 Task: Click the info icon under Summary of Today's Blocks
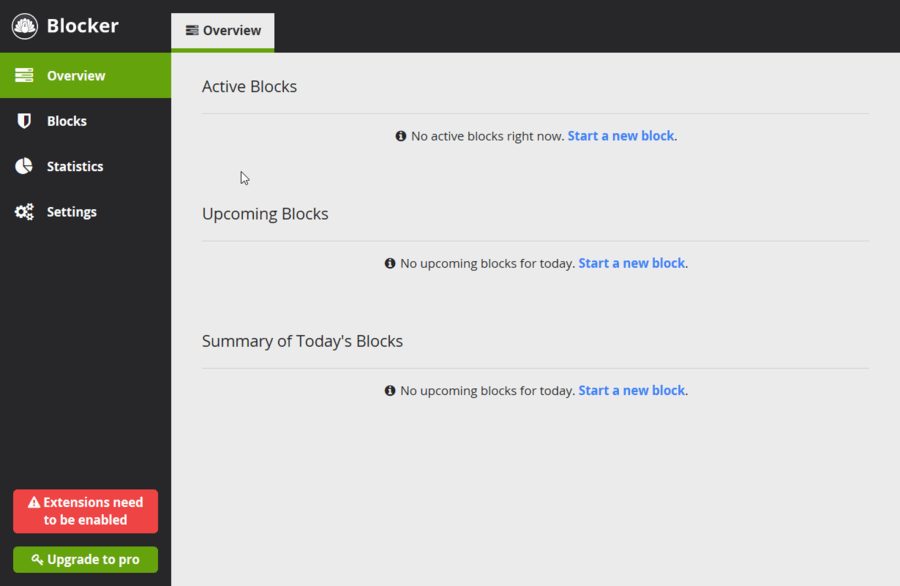click(390, 391)
